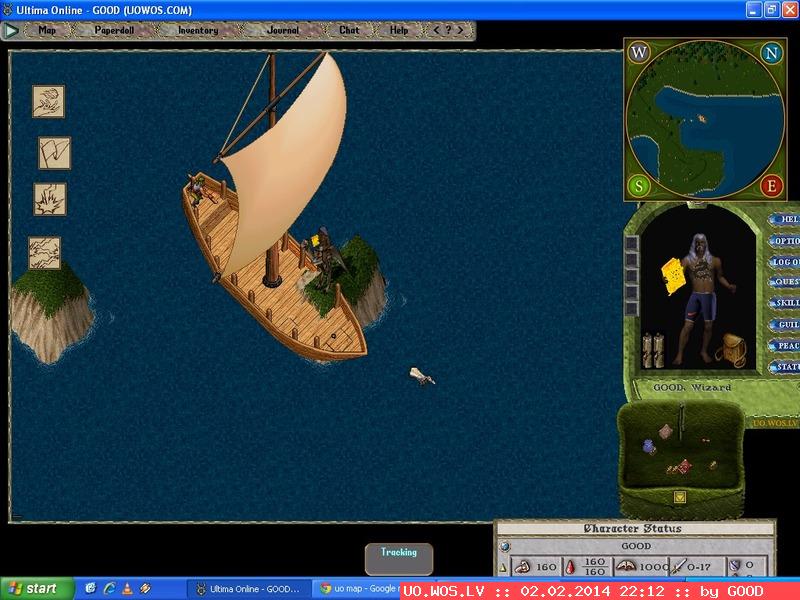Click the E compass marker on radar
Screen dimensions: 800x600
point(771,186)
